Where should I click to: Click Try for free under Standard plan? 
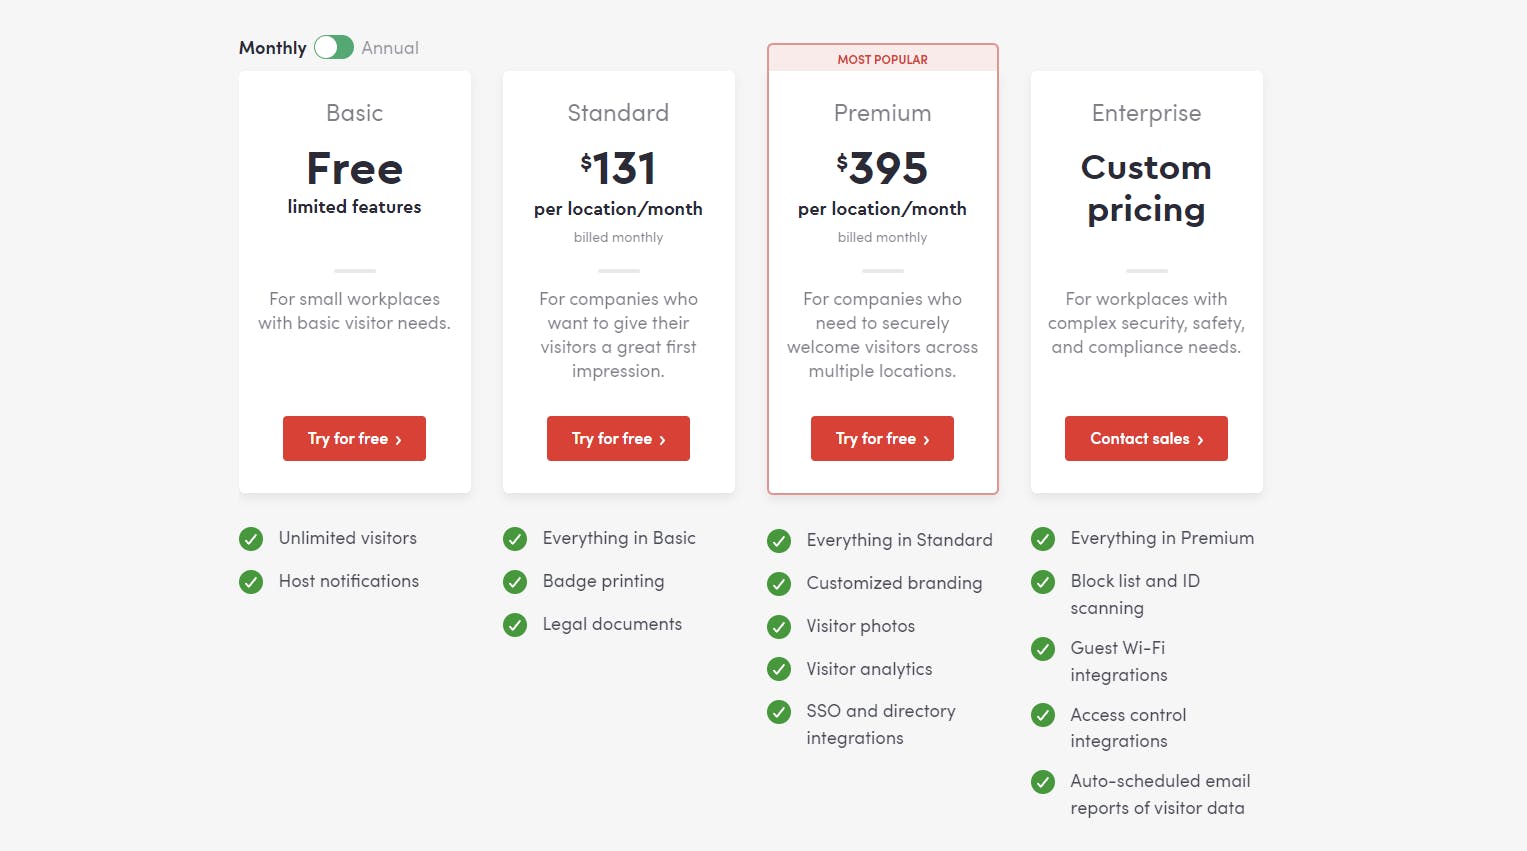click(618, 439)
